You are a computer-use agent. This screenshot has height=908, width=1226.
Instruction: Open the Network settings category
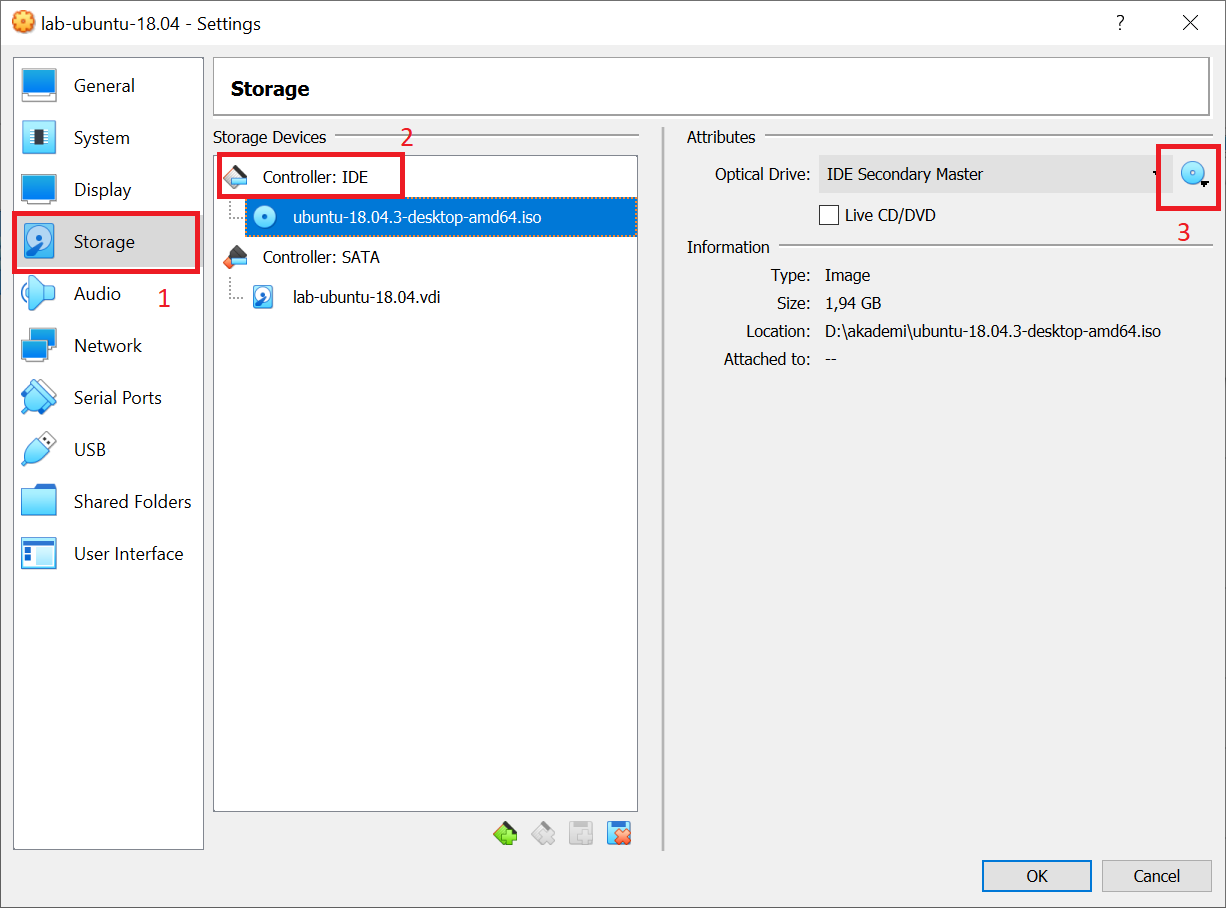(x=108, y=346)
